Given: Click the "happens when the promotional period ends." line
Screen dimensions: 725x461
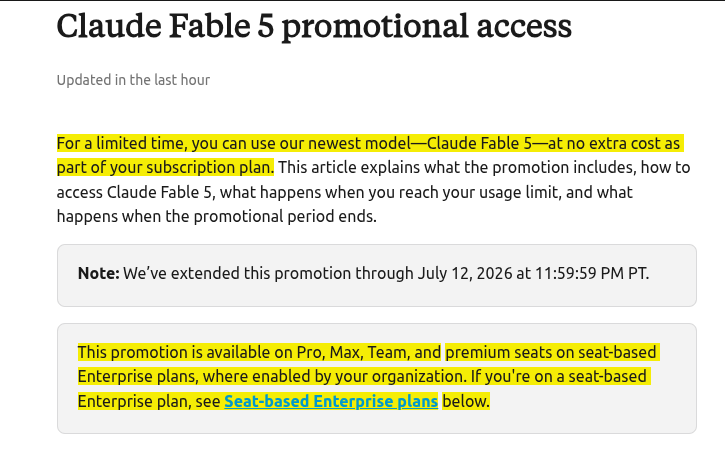Looking at the screenshot, I should click(216, 216).
